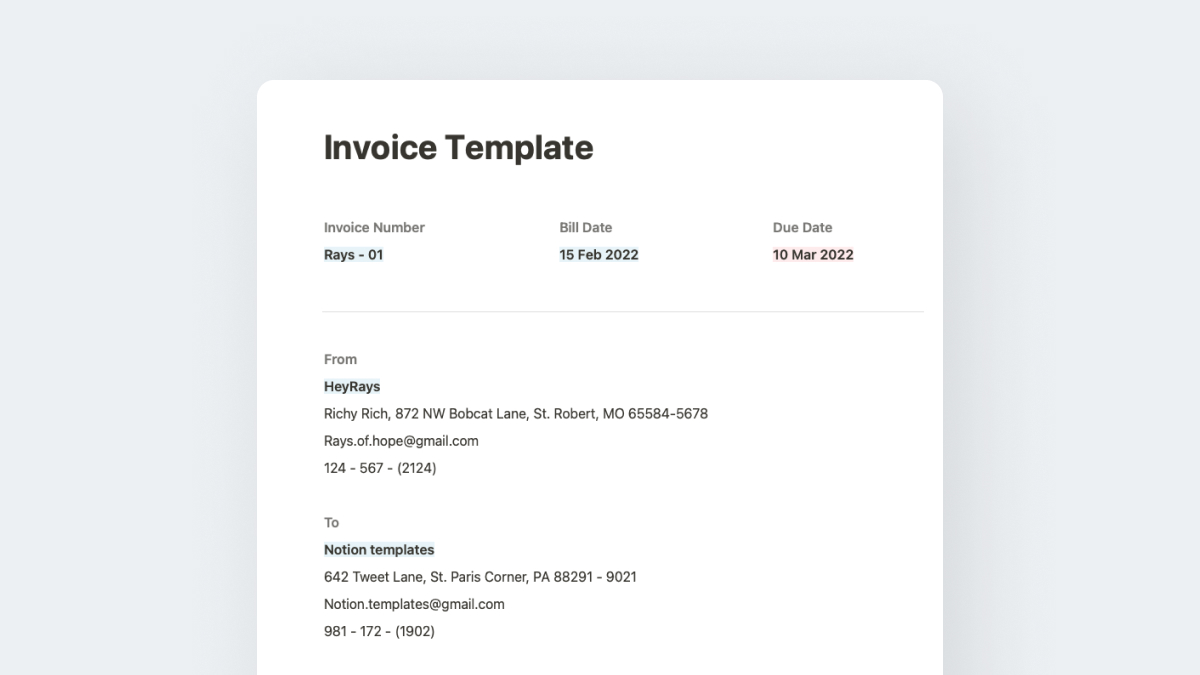Select the phone number '981 - 172 - (1902)'
The image size is (1200, 675).
[x=379, y=632]
